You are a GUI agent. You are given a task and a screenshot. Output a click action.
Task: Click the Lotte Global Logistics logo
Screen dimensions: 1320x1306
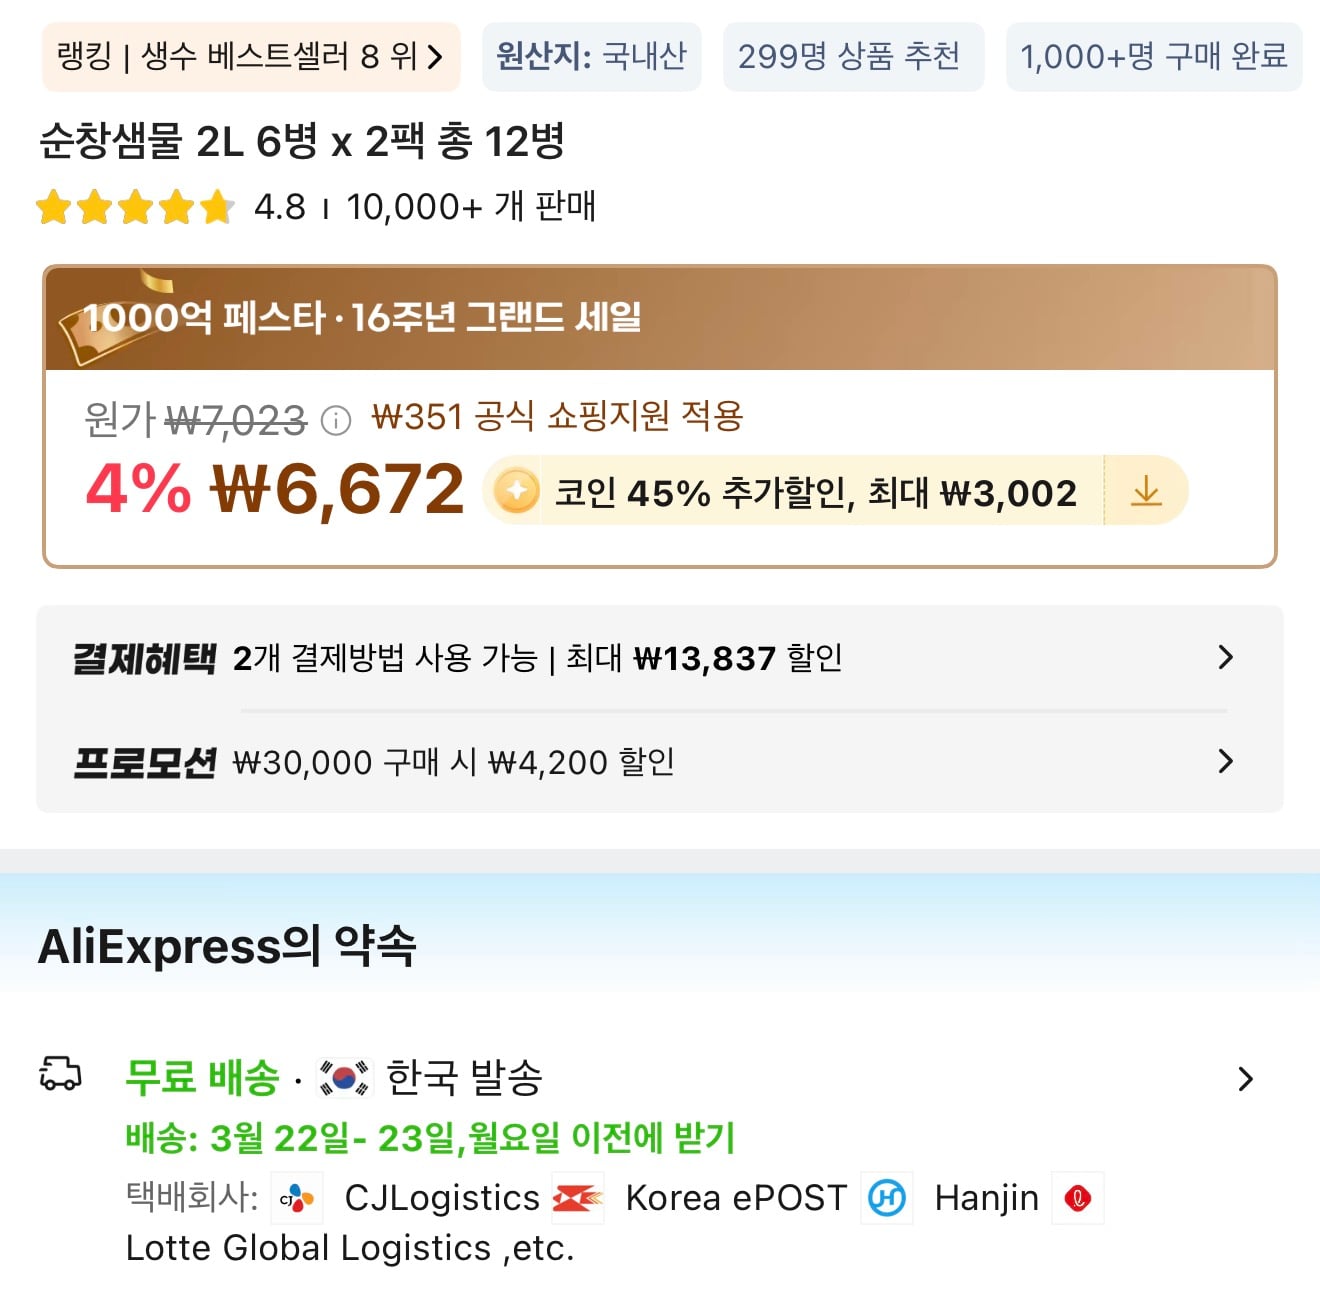(1078, 1198)
